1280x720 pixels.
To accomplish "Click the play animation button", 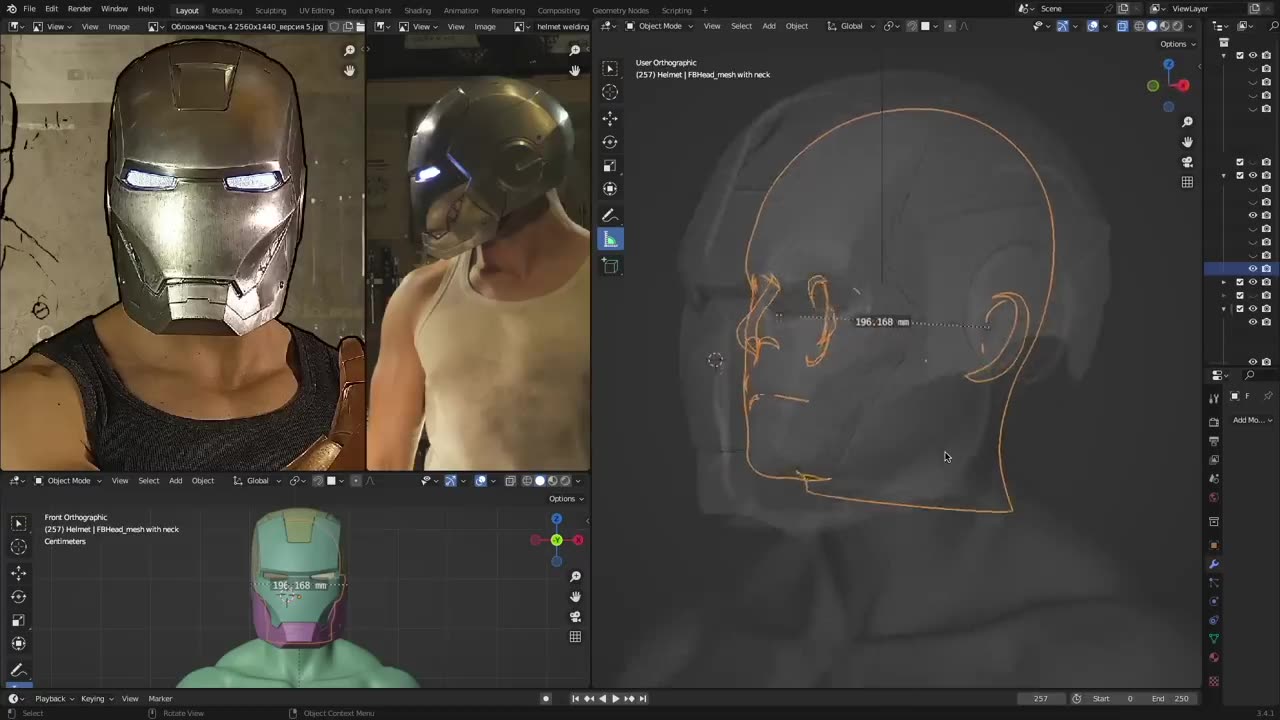I will (x=614, y=698).
